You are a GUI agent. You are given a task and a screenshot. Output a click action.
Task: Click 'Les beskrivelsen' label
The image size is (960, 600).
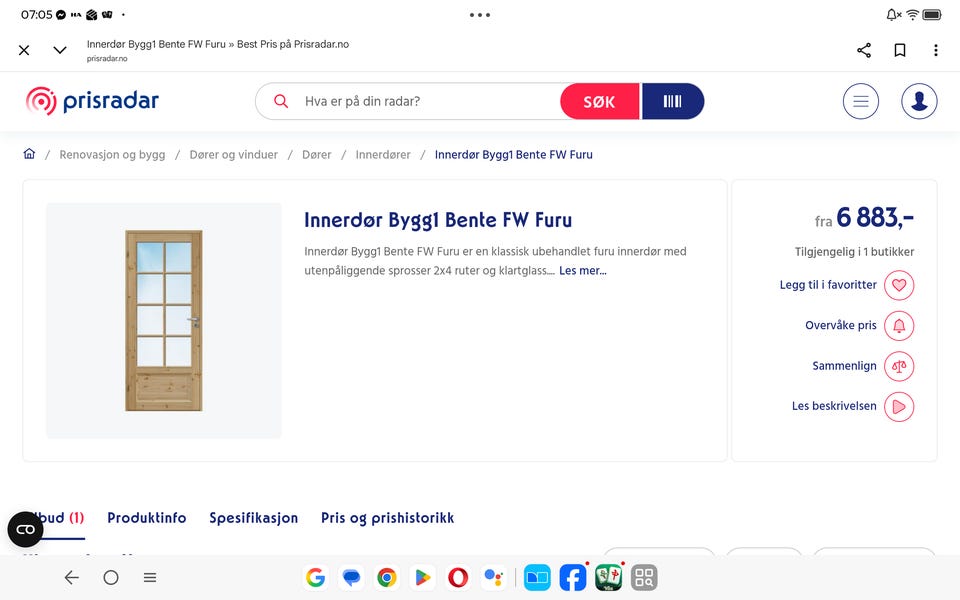[834, 406]
